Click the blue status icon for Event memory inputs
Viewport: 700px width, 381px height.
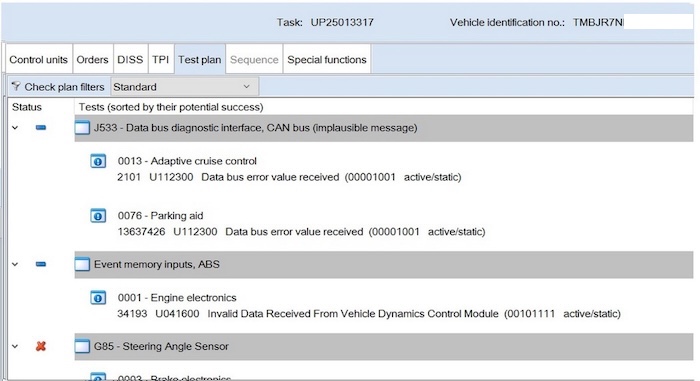point(41,264)
